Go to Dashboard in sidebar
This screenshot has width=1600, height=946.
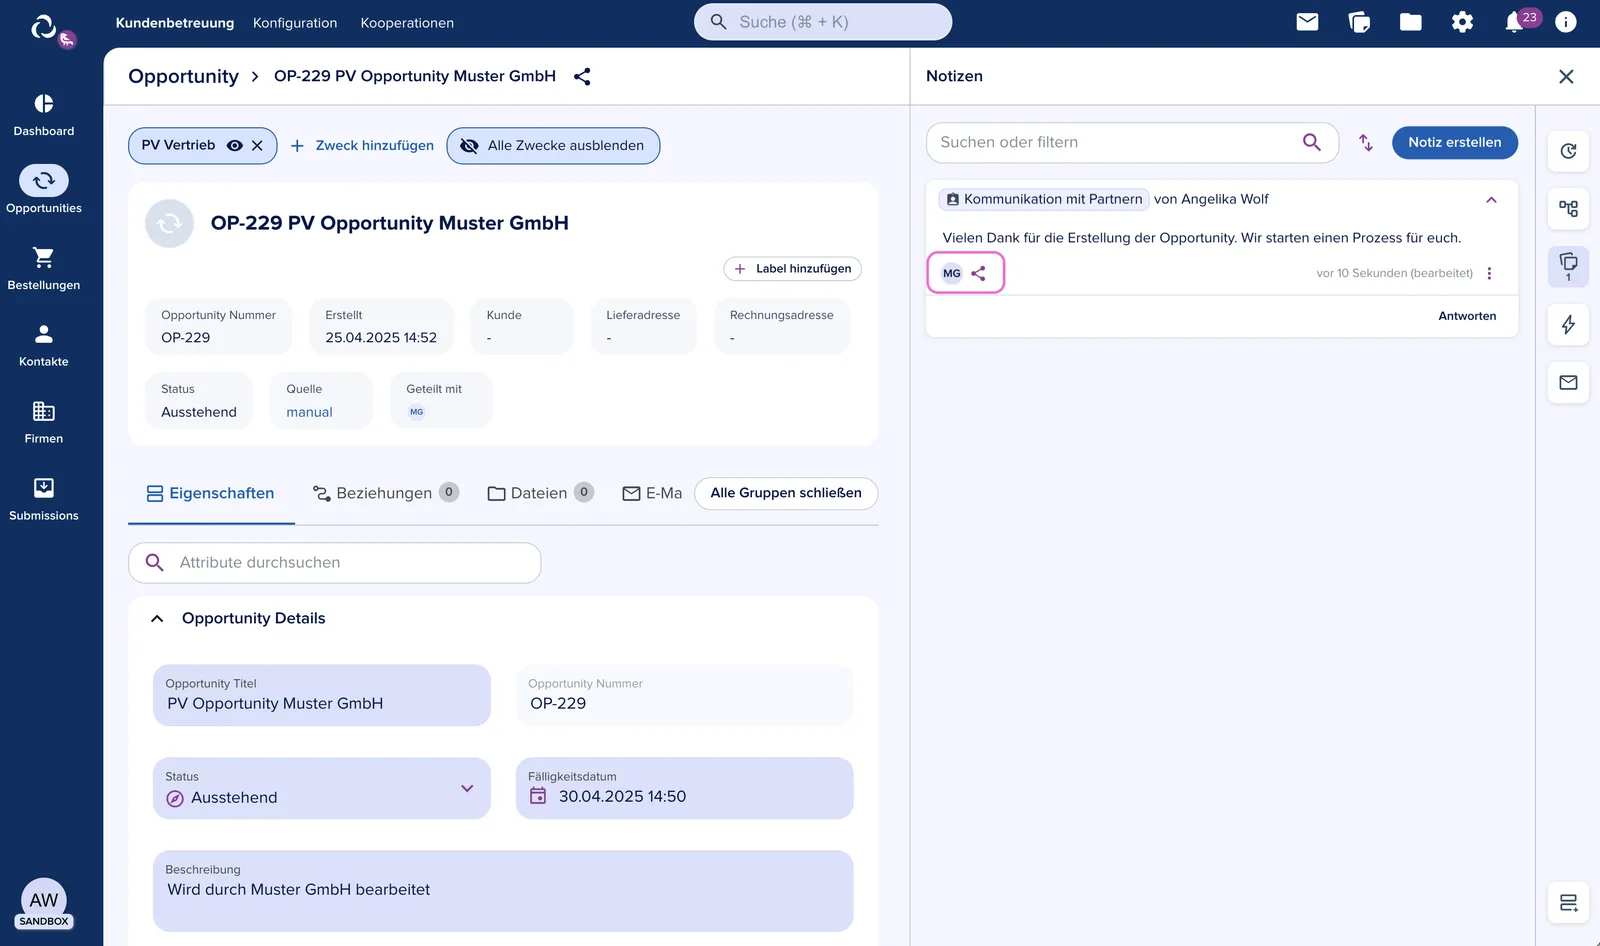44,116
